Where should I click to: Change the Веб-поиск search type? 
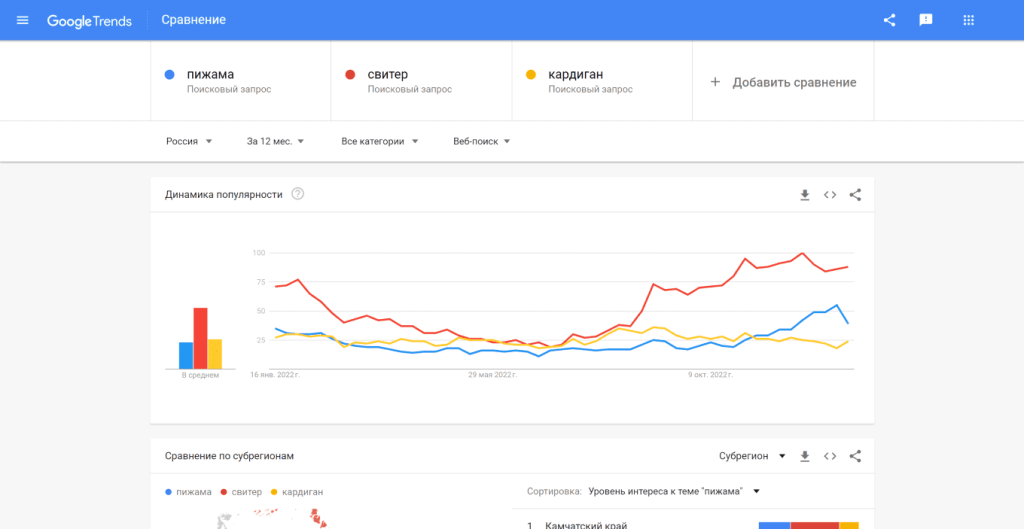pyautogui.click(x=481, y=141)
